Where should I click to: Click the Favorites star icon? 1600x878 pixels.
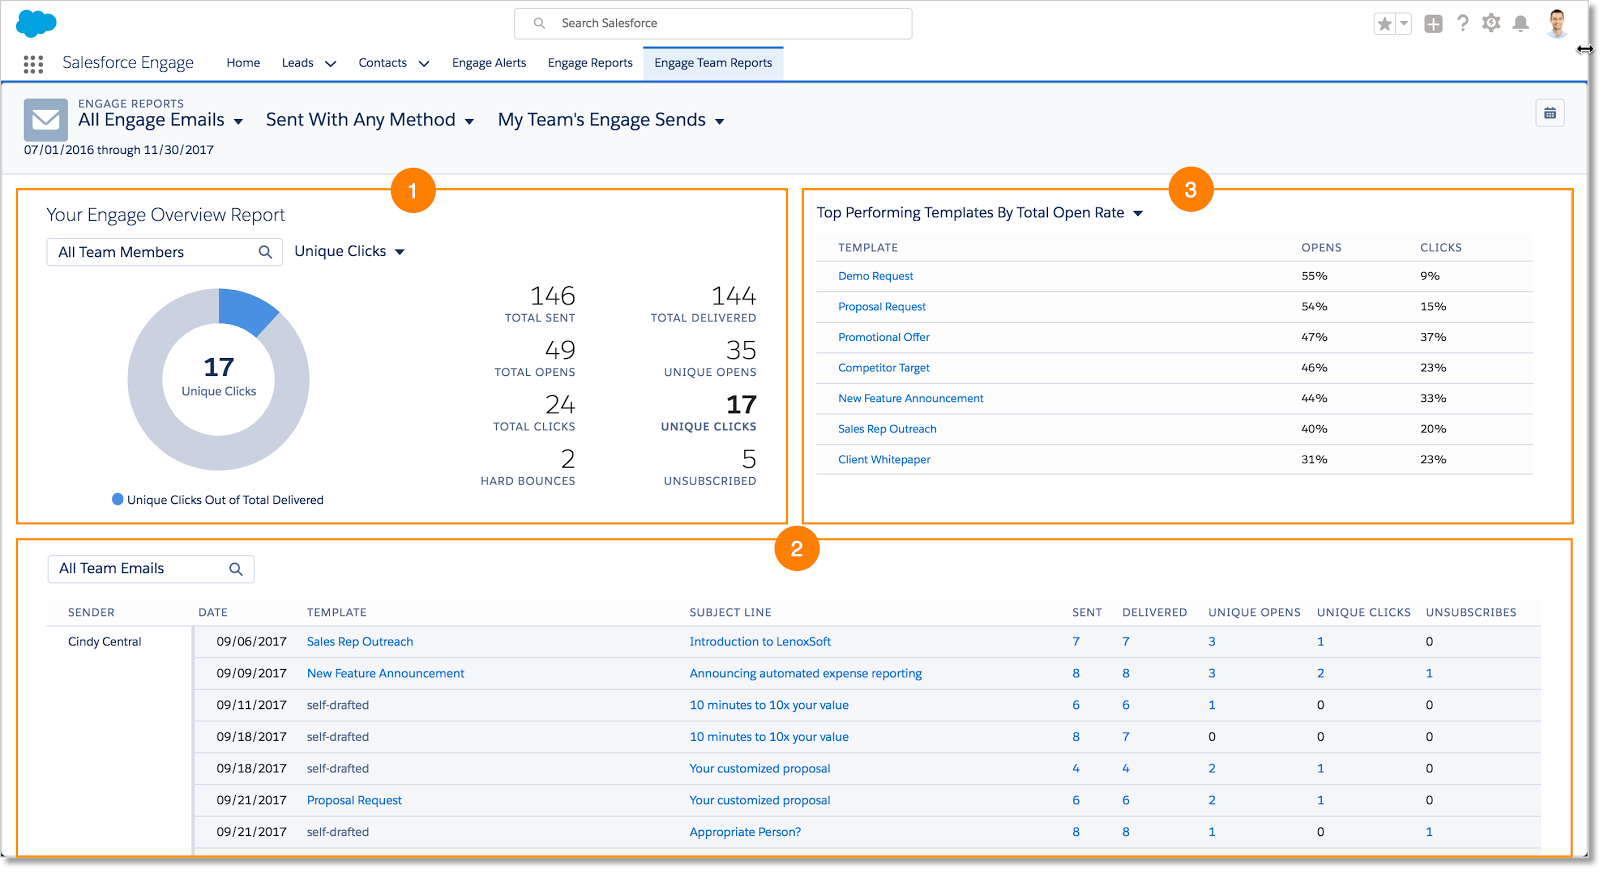click(x=1384, y=24)
